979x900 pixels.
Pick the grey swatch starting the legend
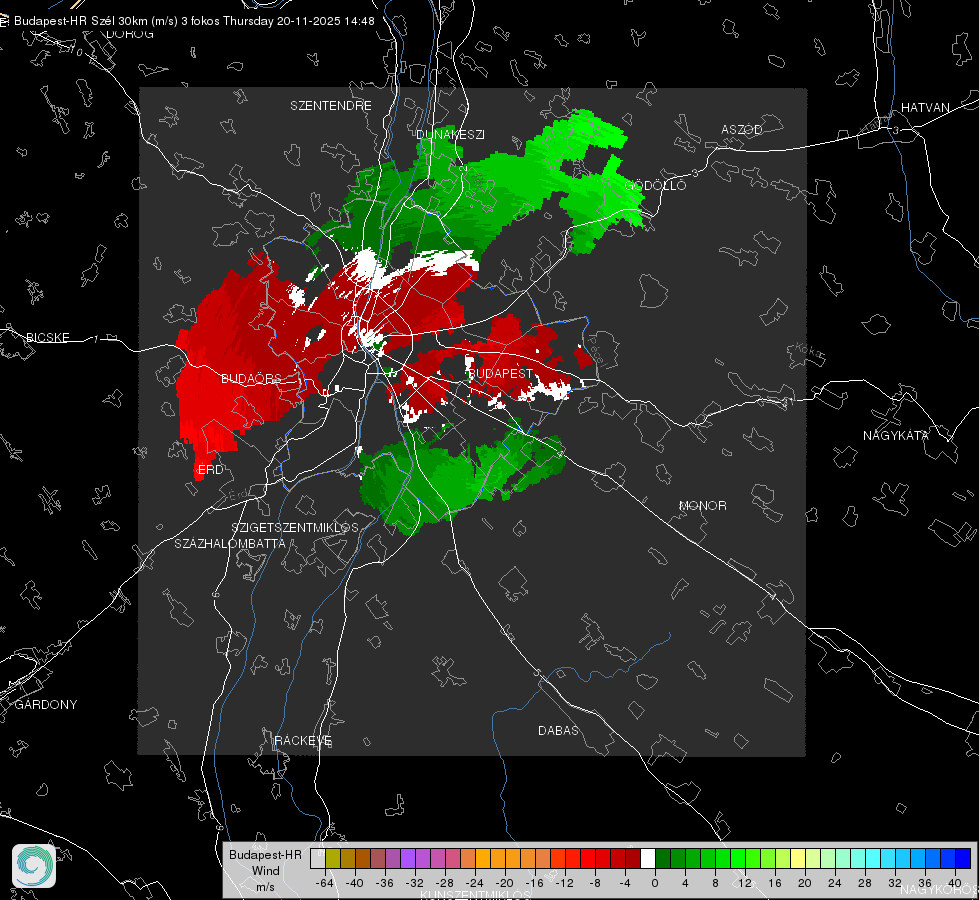[x=317, y=858]
